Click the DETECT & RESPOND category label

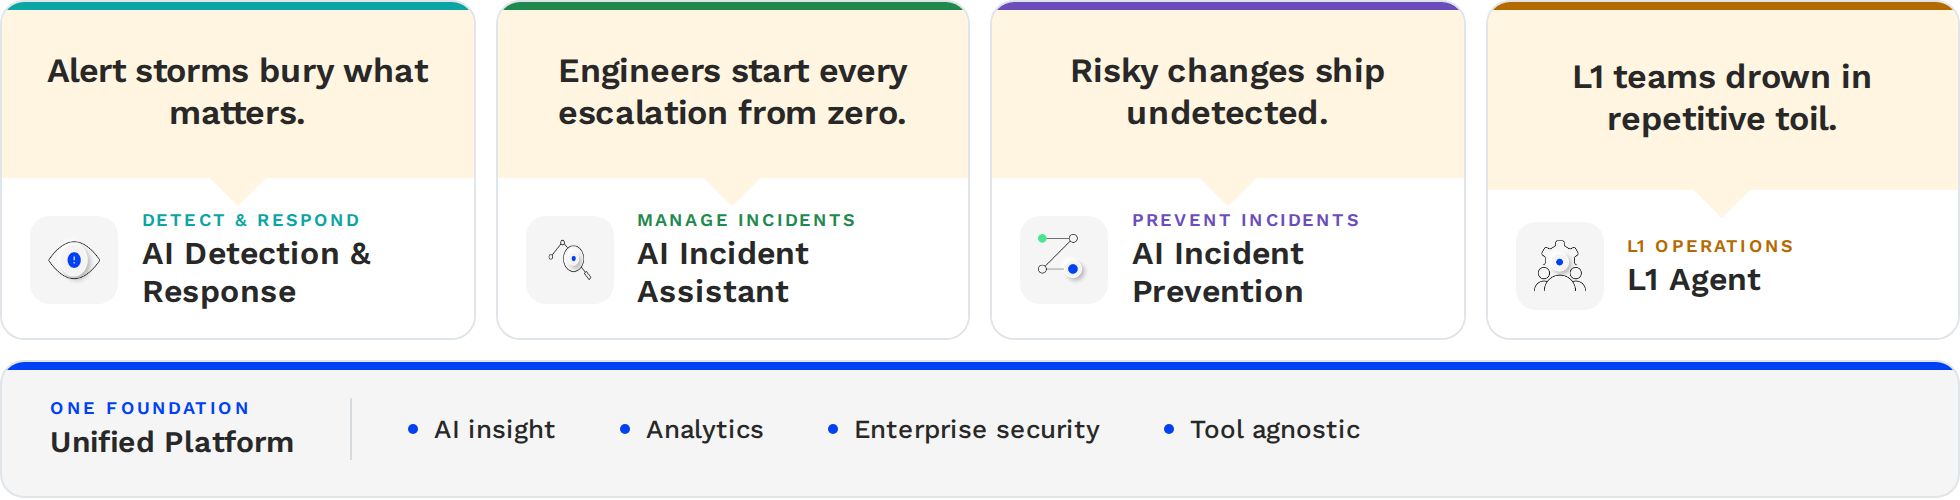(251, 220)
